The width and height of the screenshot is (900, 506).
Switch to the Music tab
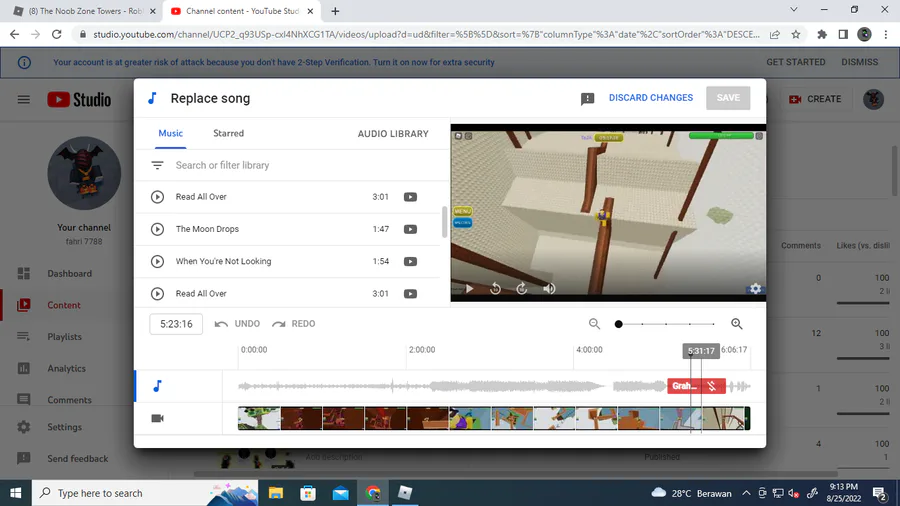170,133
